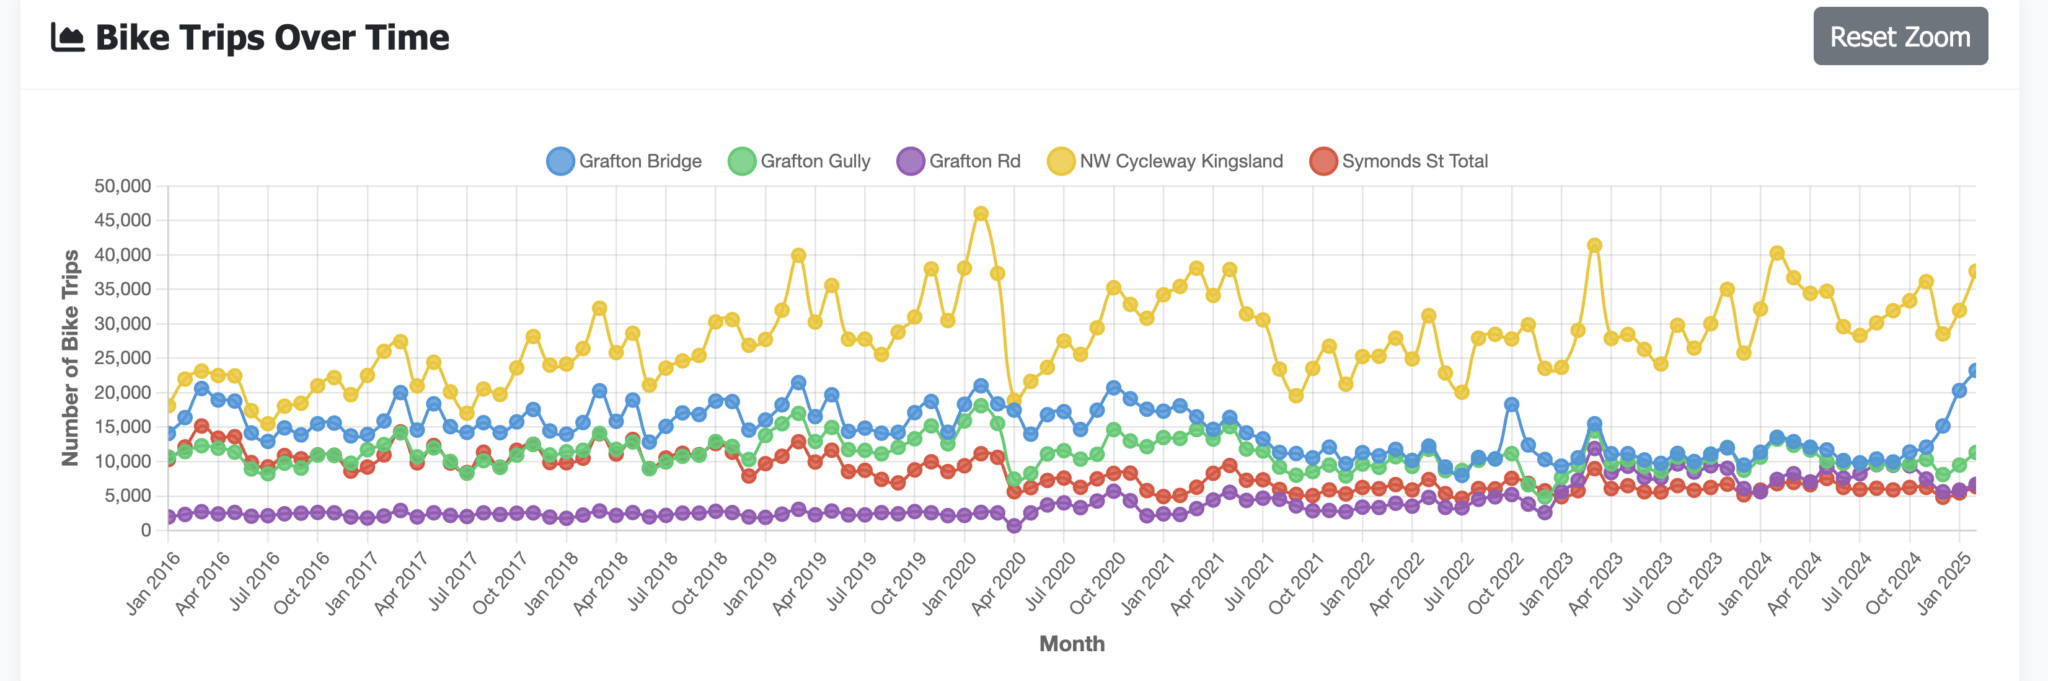Click the yellow peak point near Mar 2019
2048x681 pixels.
[x=798, y=256]
